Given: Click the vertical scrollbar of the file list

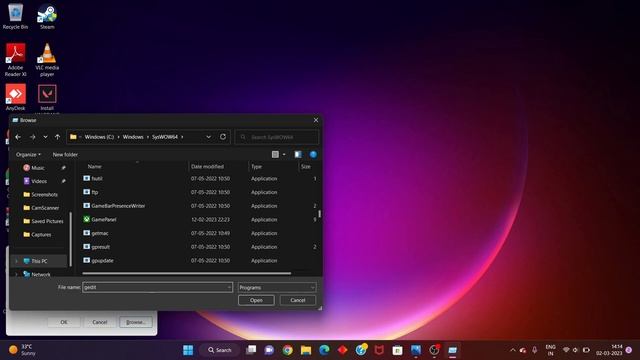Looking at the screenshot, I should coord(319,214).
